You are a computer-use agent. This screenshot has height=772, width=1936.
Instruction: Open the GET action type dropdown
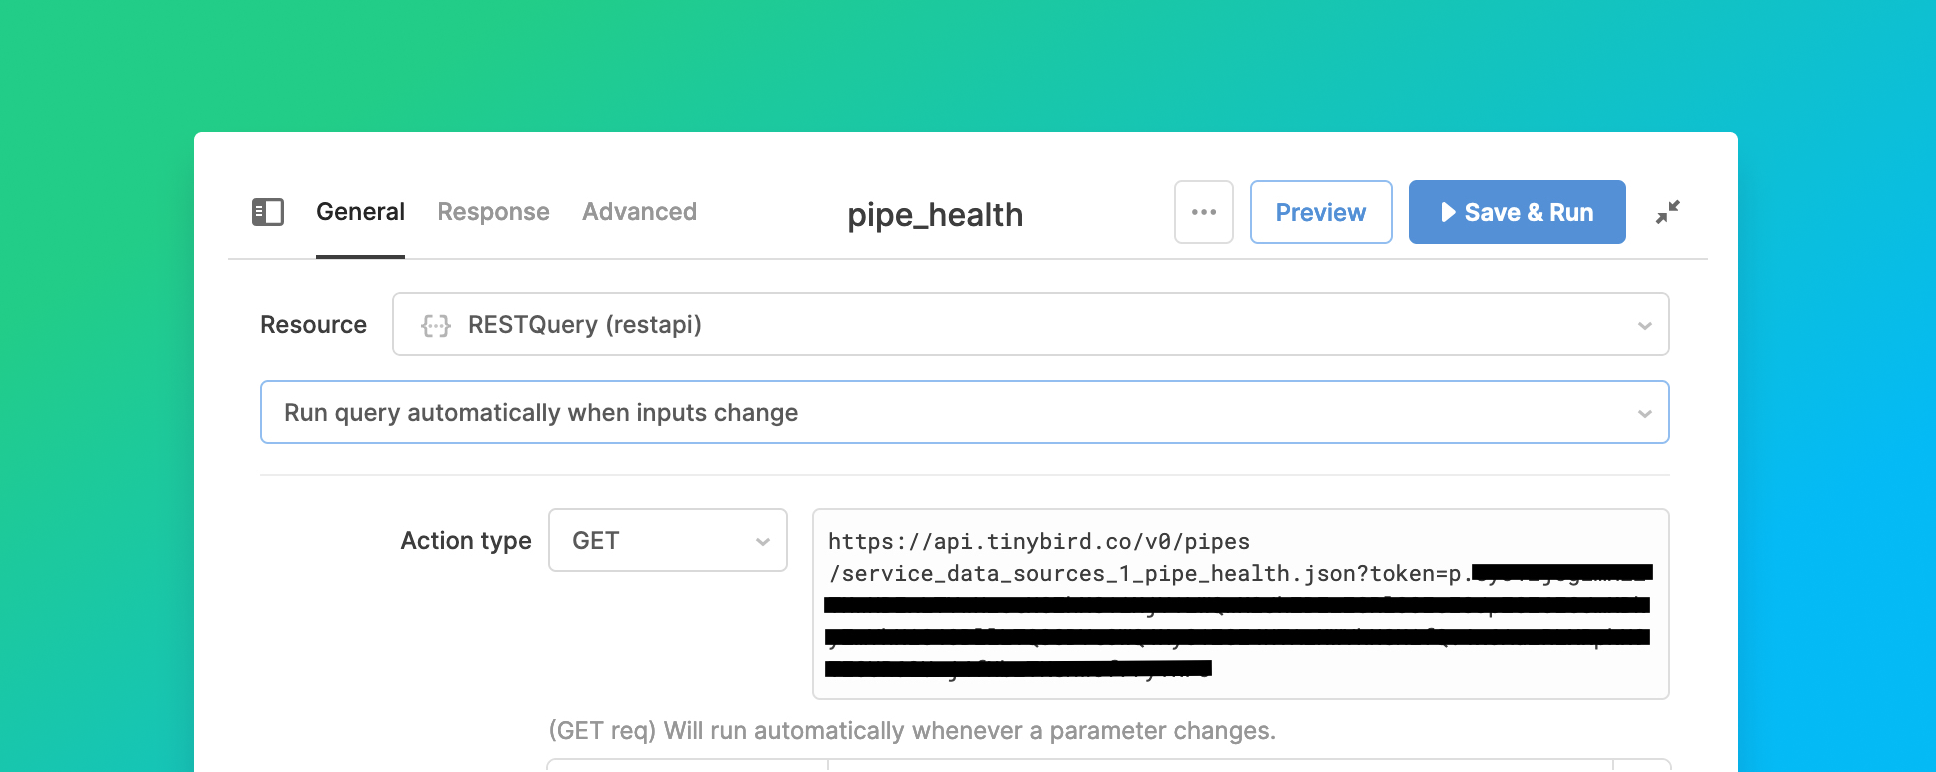(668, 540)
